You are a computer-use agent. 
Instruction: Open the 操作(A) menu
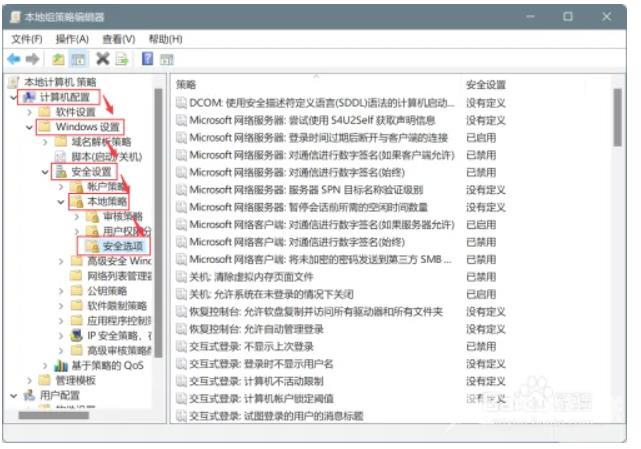[x=72, y=39]
